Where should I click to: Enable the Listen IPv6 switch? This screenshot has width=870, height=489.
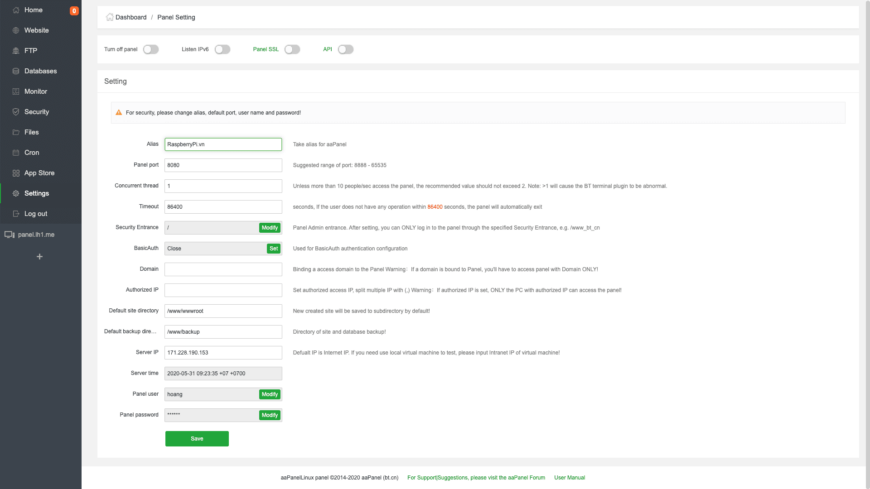click(222, 49)
